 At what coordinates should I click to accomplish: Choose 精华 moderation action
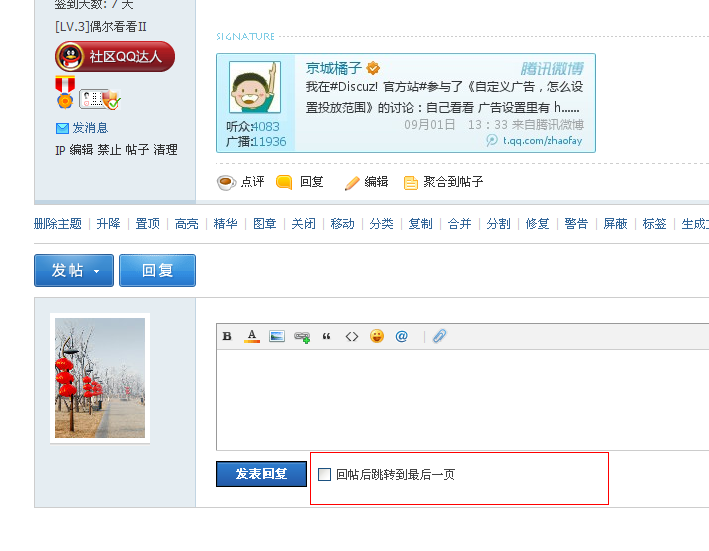click(x=225, y=224)
